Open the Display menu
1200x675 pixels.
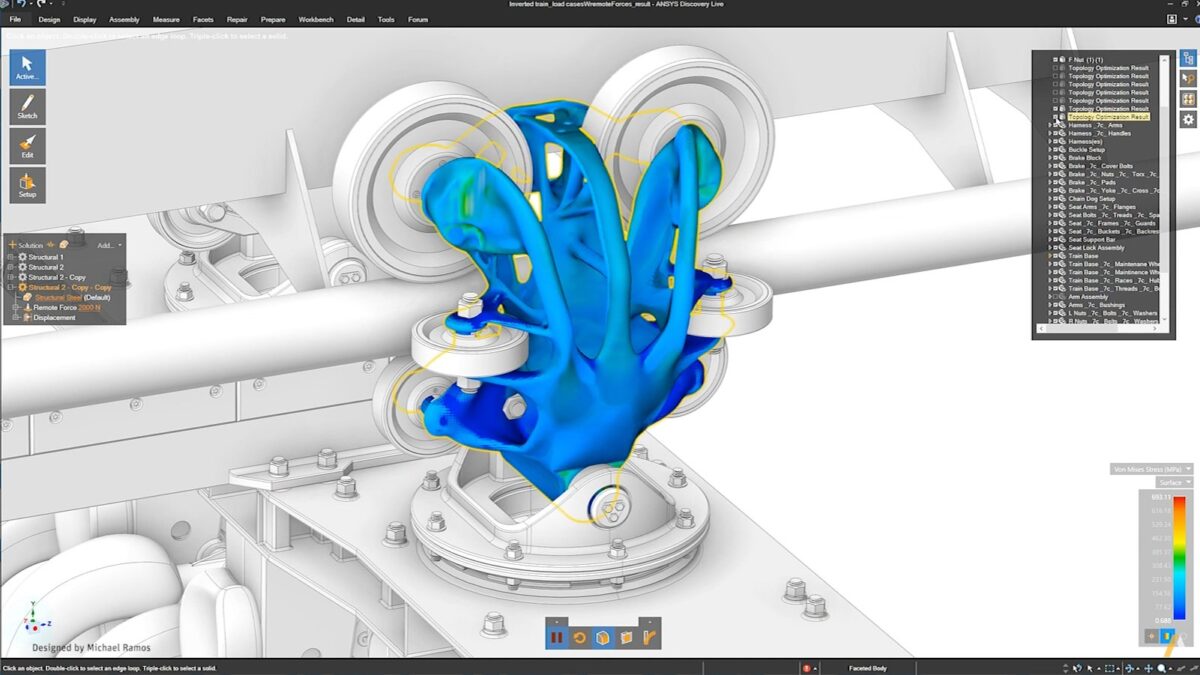point(85,19)
